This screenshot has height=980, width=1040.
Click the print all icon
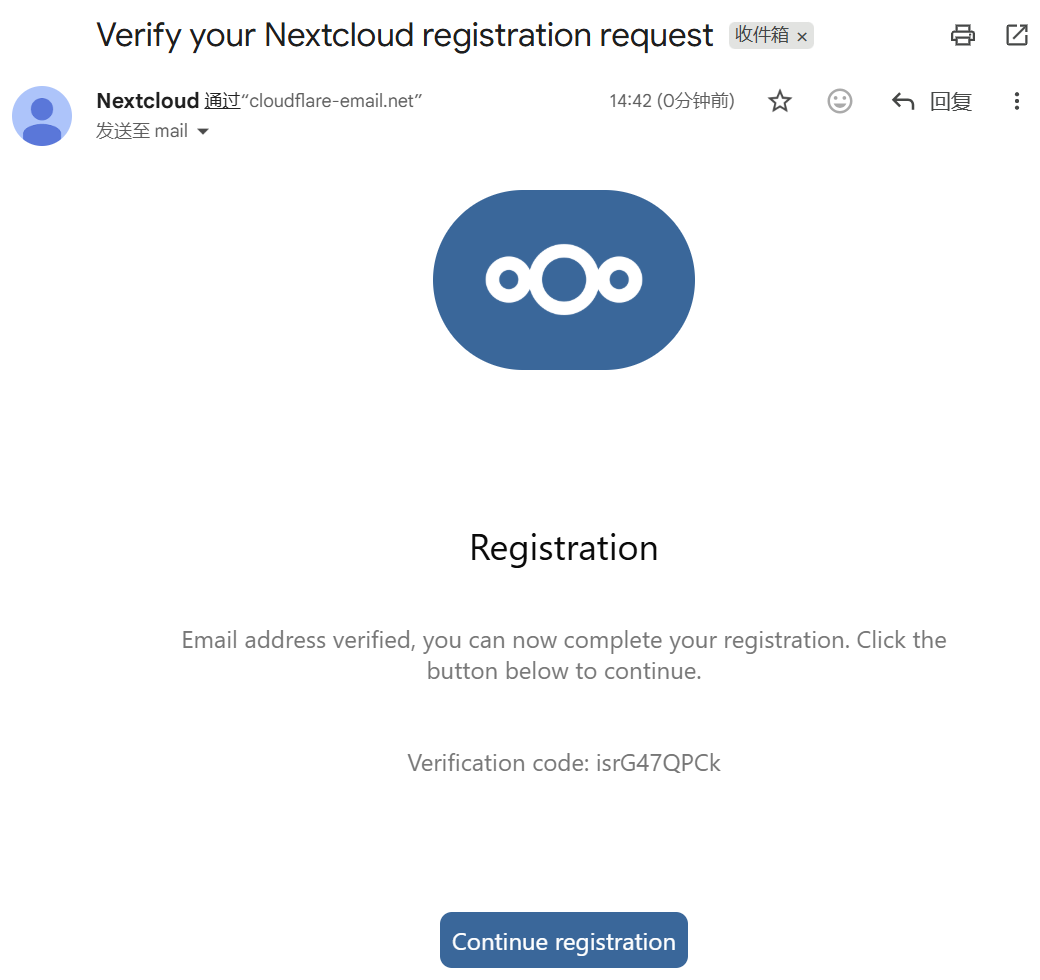pyautogui.click(x=962, y=36)
